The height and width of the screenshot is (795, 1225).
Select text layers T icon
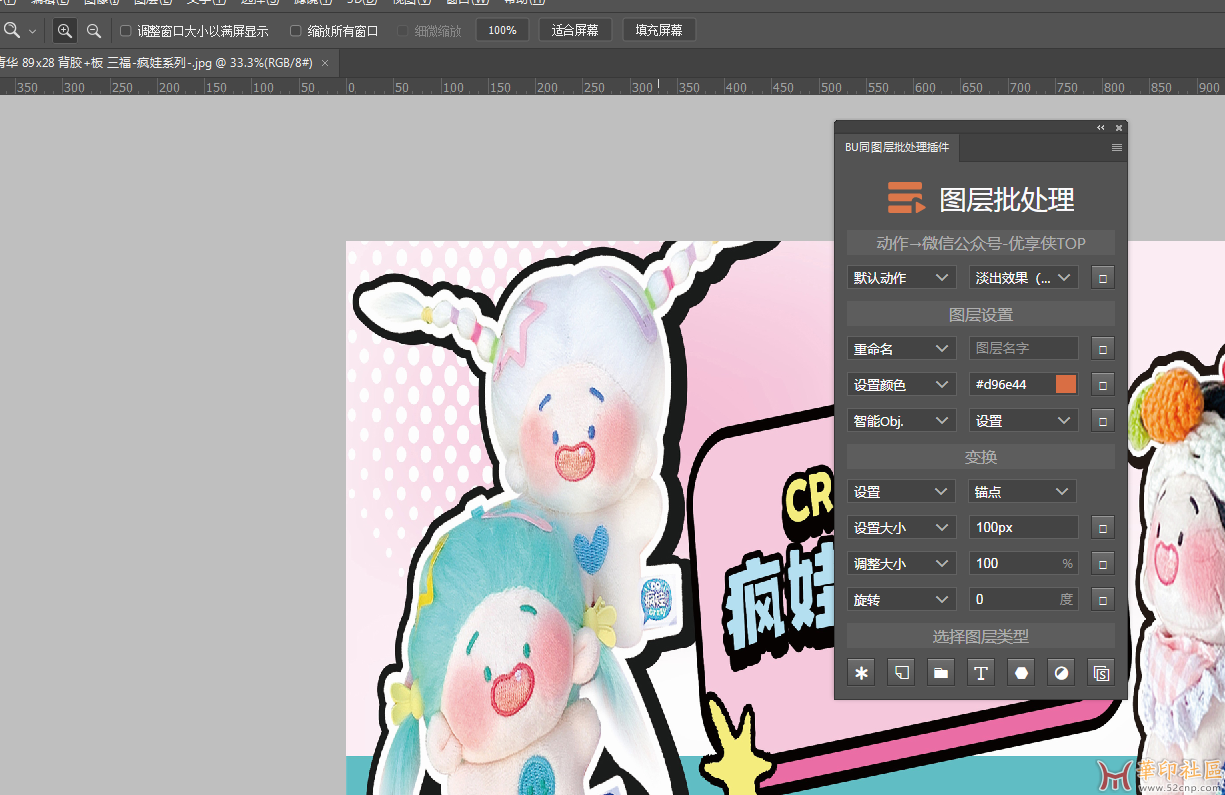(x=981, y=673)
